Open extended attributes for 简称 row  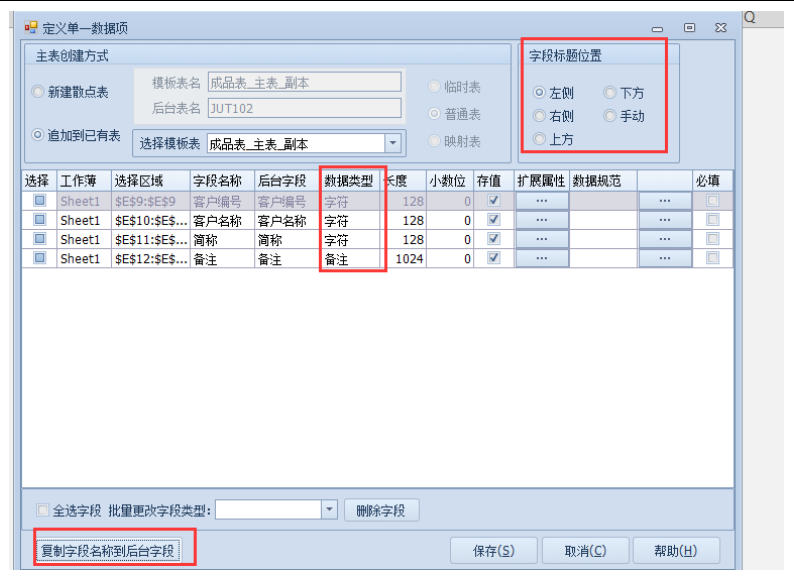(x=542, y=240)
